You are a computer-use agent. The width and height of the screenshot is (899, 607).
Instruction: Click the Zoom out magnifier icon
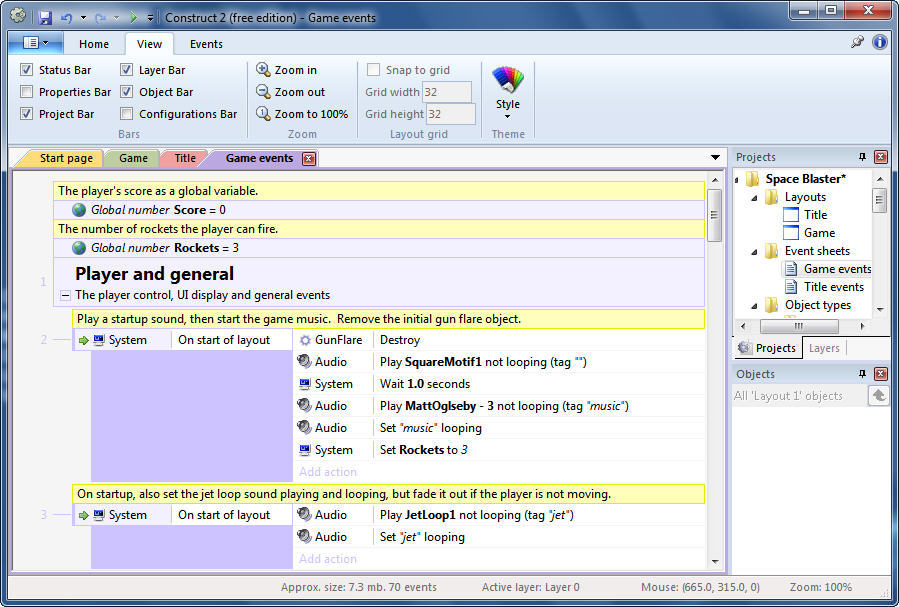tap(263, 91)
